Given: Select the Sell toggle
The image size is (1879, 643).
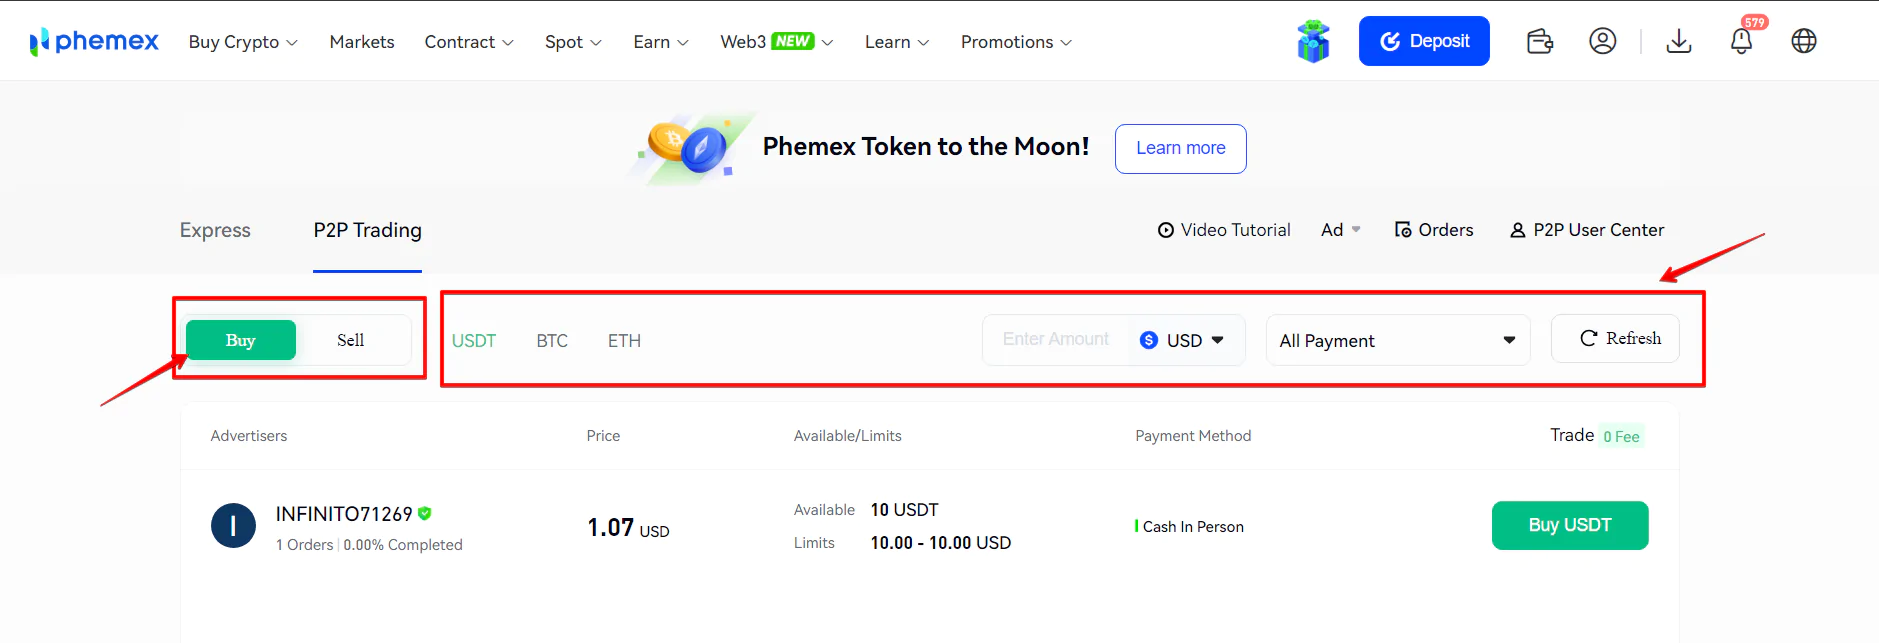Looking at the screenshot, I should [351, 340].
